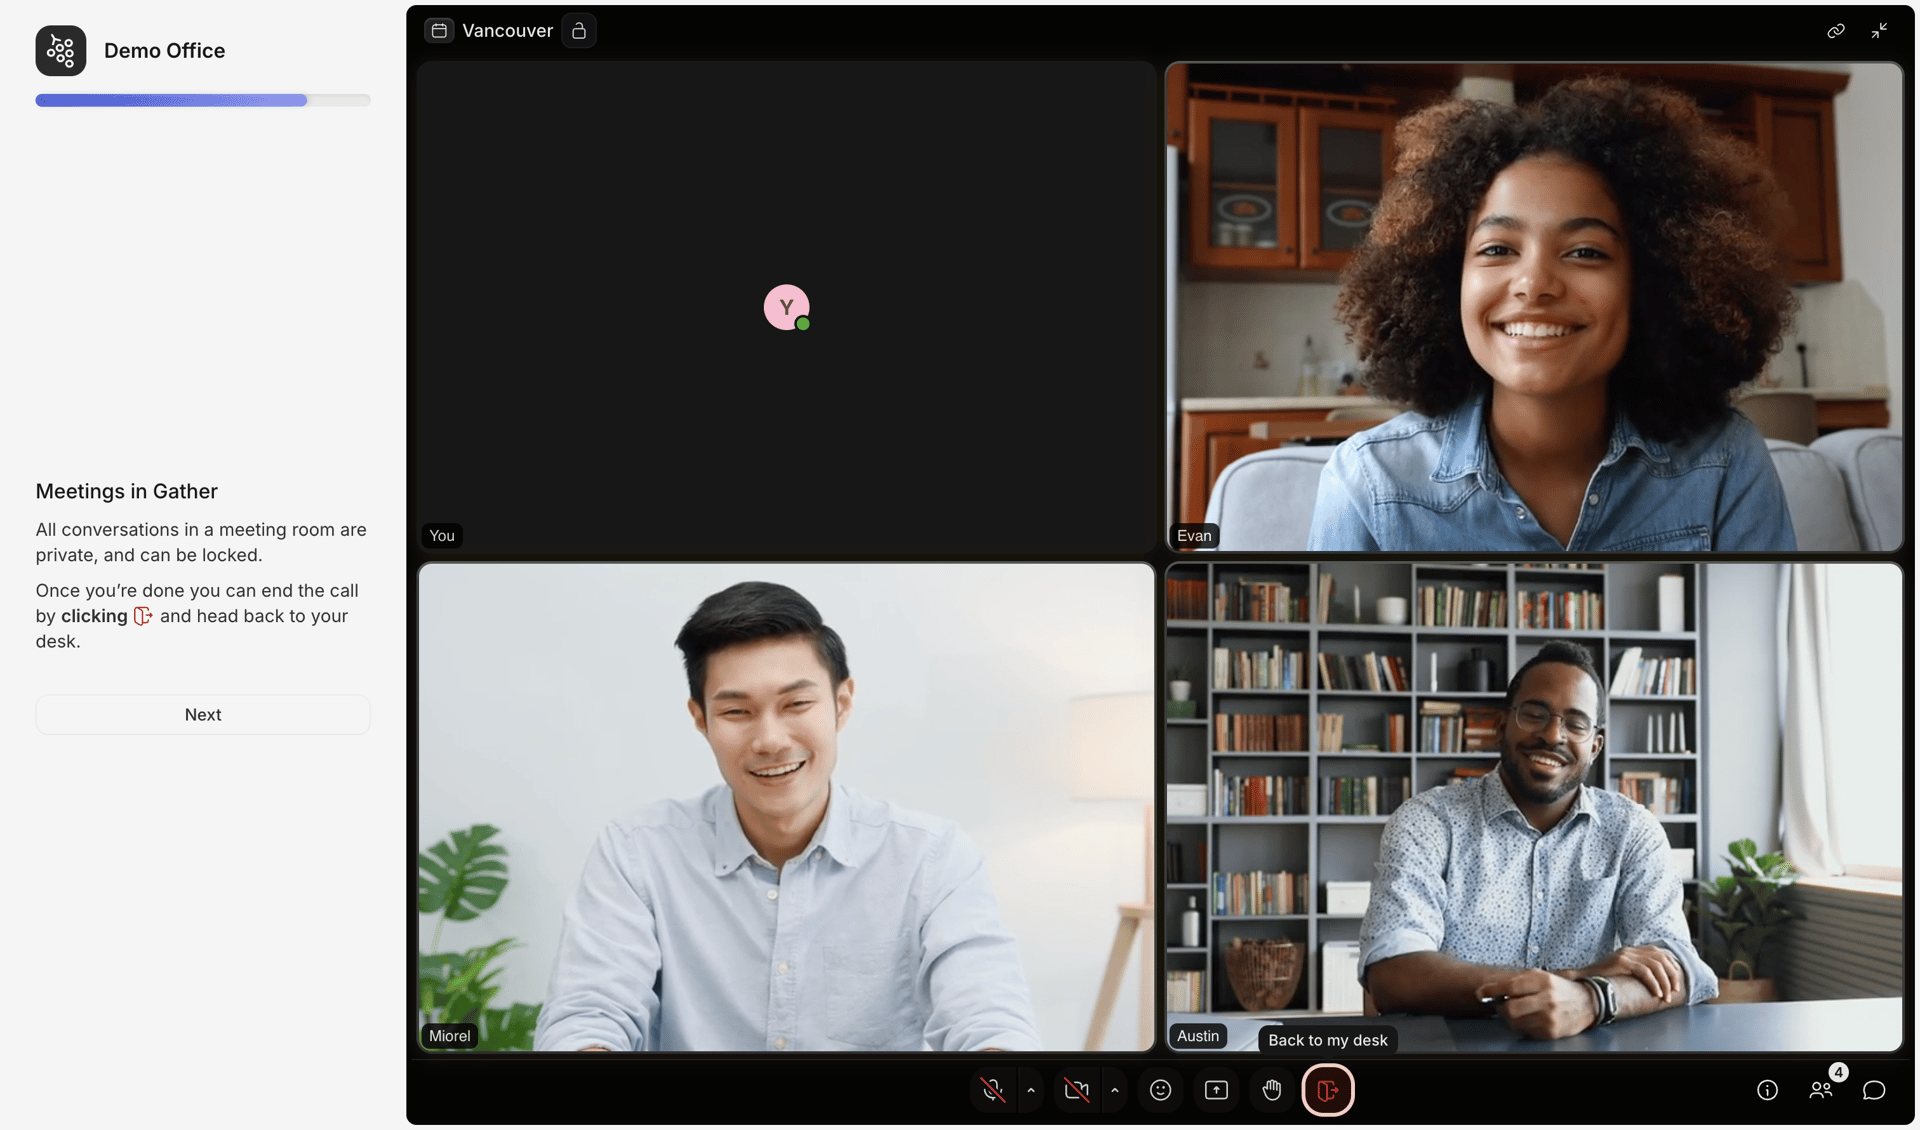View the meeting info
The height and width of the screenshot is (1130, 1920).
point(1768,1090)
